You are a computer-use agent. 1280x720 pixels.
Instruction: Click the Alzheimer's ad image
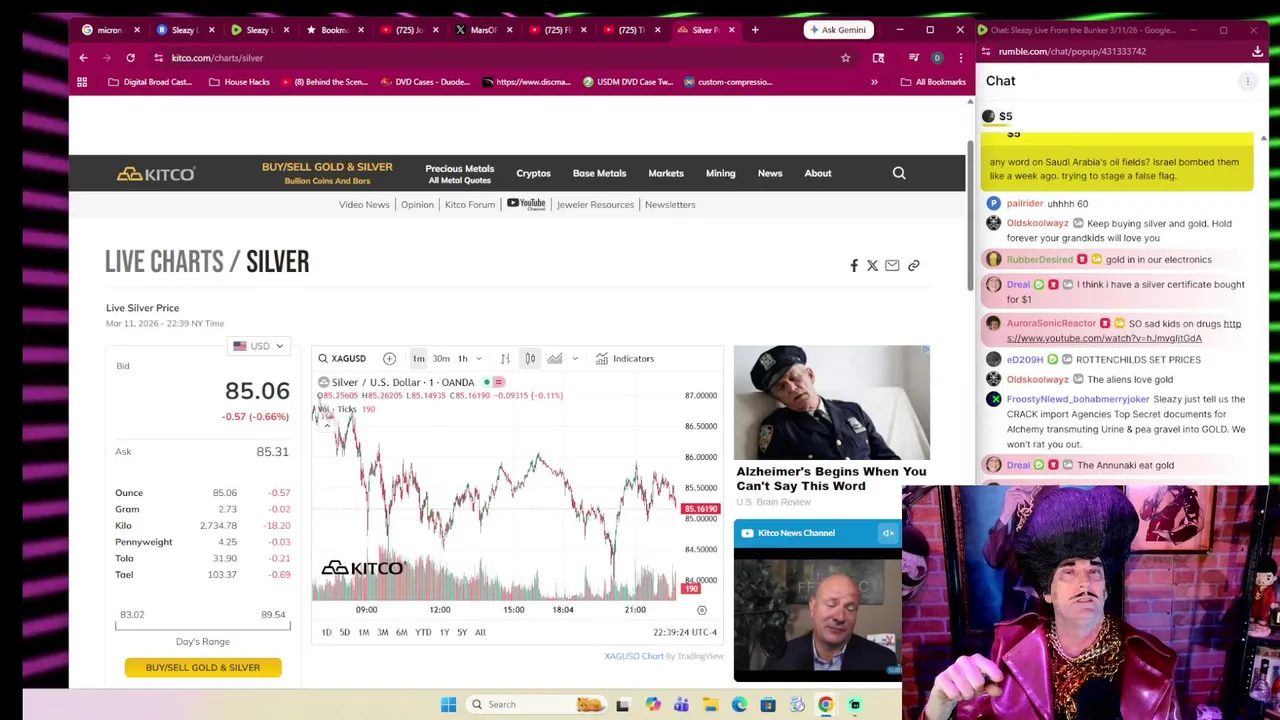click(x=832, y=402)
